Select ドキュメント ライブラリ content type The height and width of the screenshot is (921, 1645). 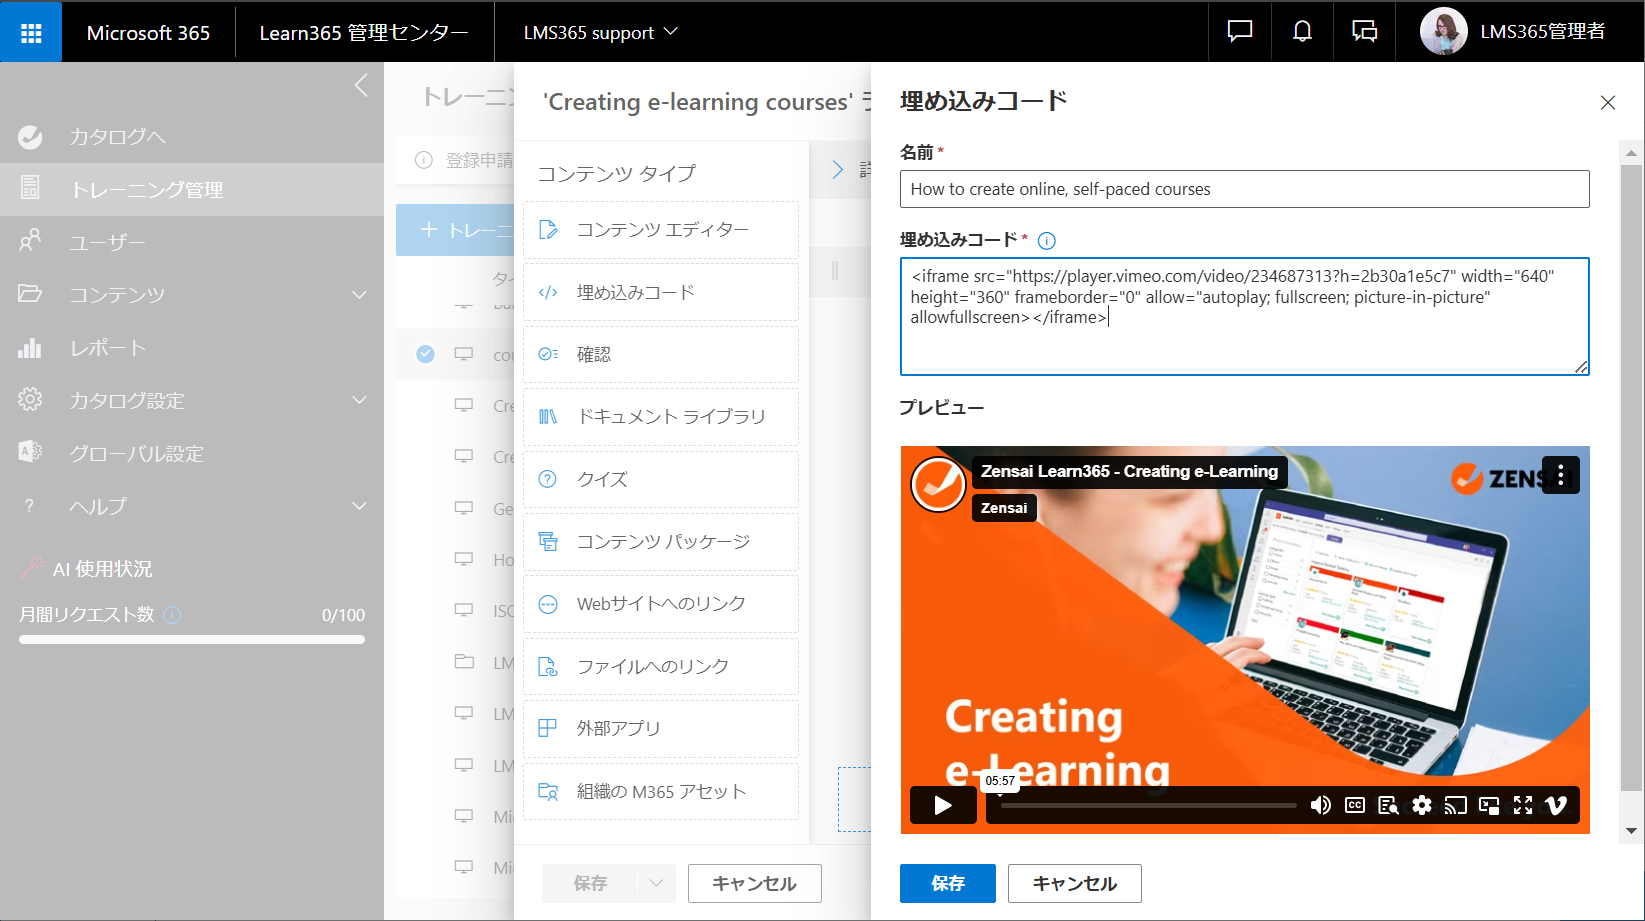[x=661, y=417]
